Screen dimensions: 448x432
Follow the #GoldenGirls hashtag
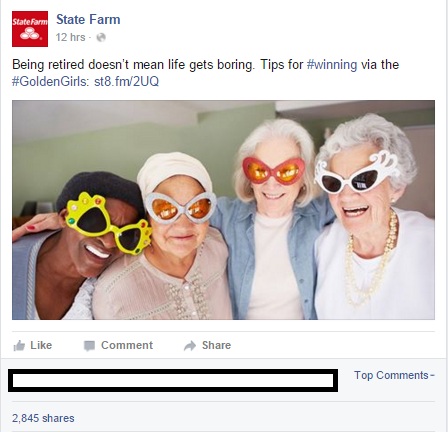pyautogui.click(x=50, y=81)
